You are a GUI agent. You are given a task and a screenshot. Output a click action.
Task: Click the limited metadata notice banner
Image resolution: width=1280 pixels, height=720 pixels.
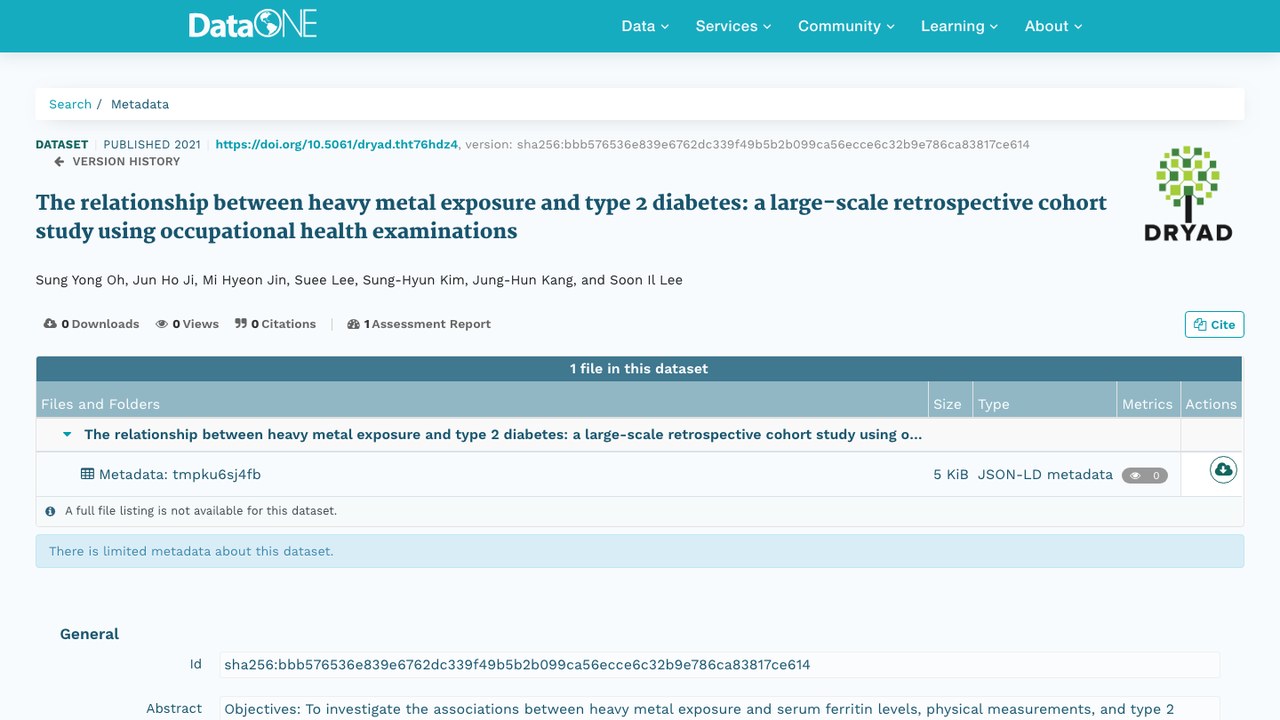(640, 551)
